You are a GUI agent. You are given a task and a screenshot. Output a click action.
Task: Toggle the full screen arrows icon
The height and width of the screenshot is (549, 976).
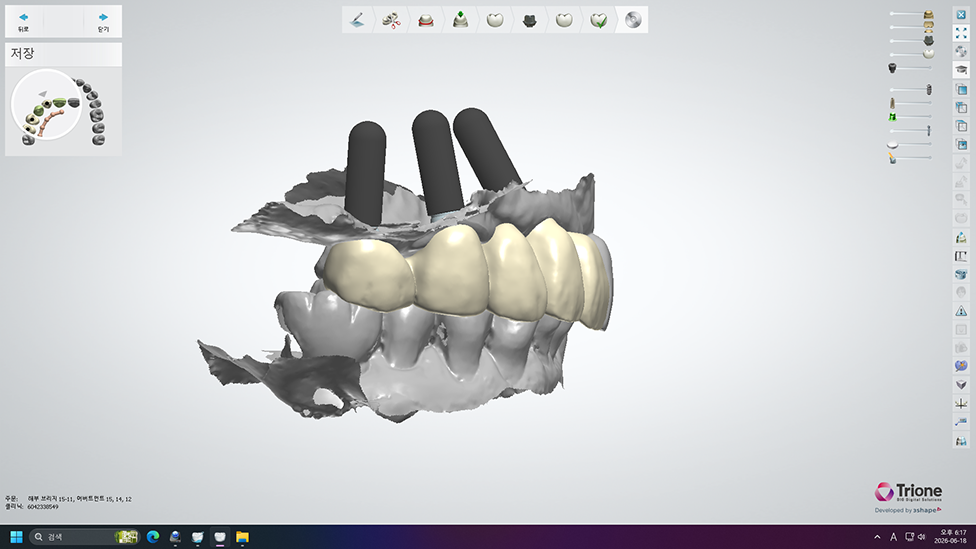[961, 33]
